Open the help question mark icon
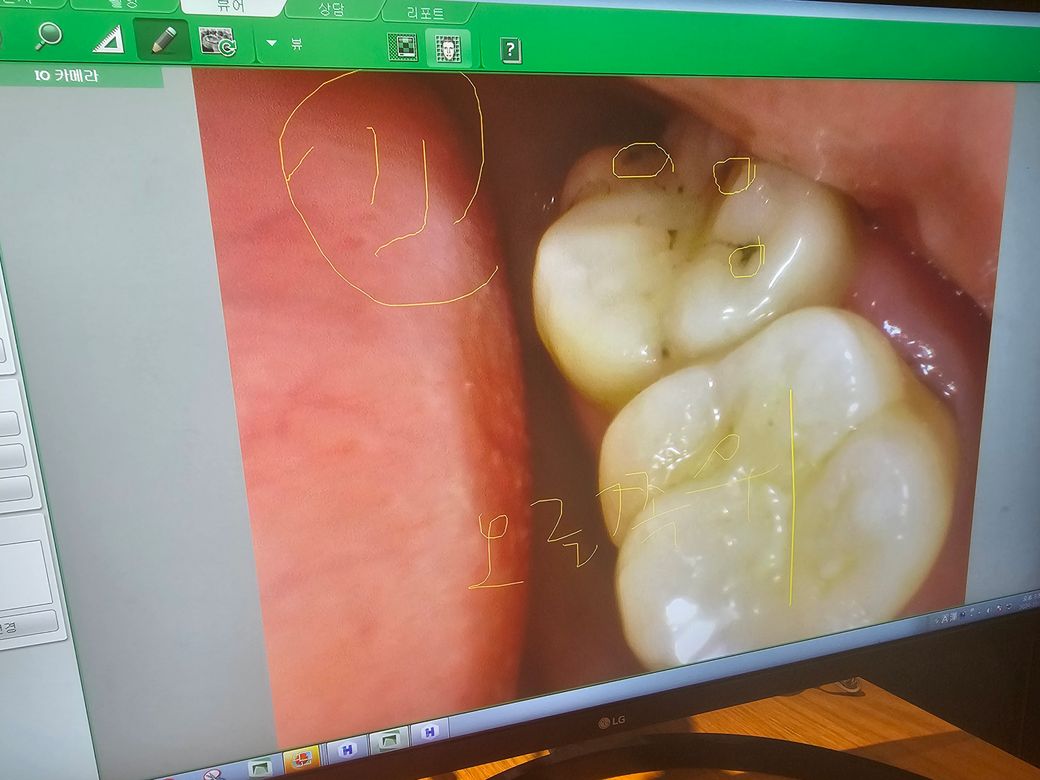1040x780 pixels. [511, 51]
